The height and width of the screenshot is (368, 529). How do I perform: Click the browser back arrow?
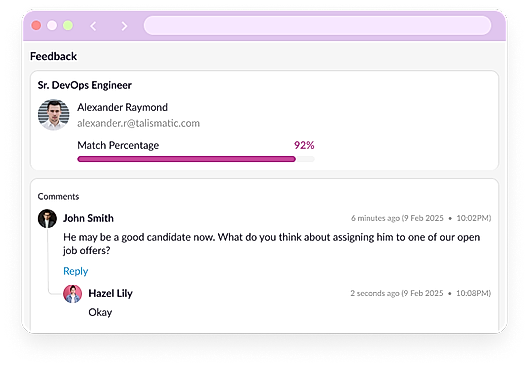pyautogui.click(x=93, y=26)
